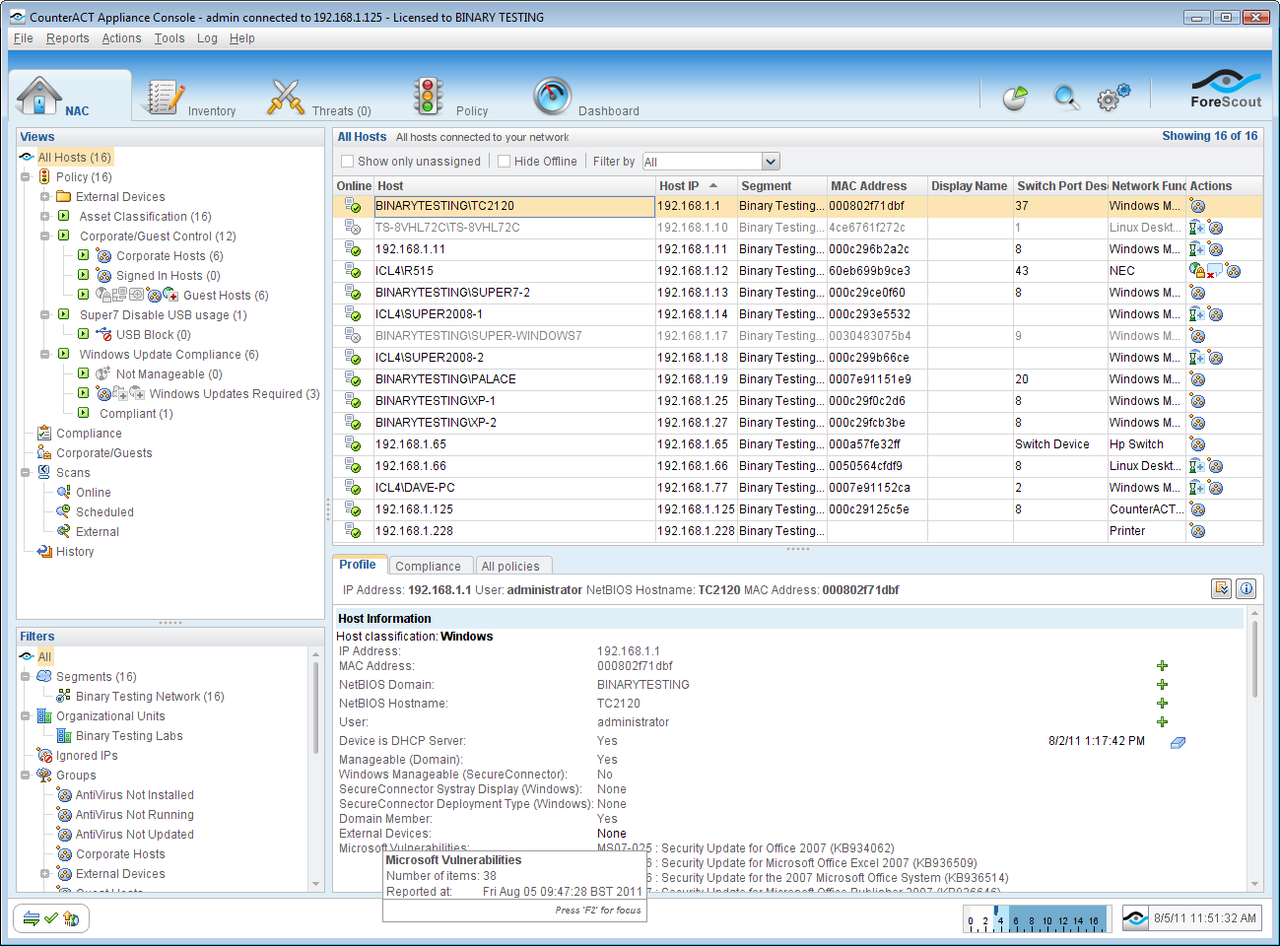This screenshot has width=1280, height=946.
Task: Collapse the Scans tree node
Action: click(x=25, y=472)
